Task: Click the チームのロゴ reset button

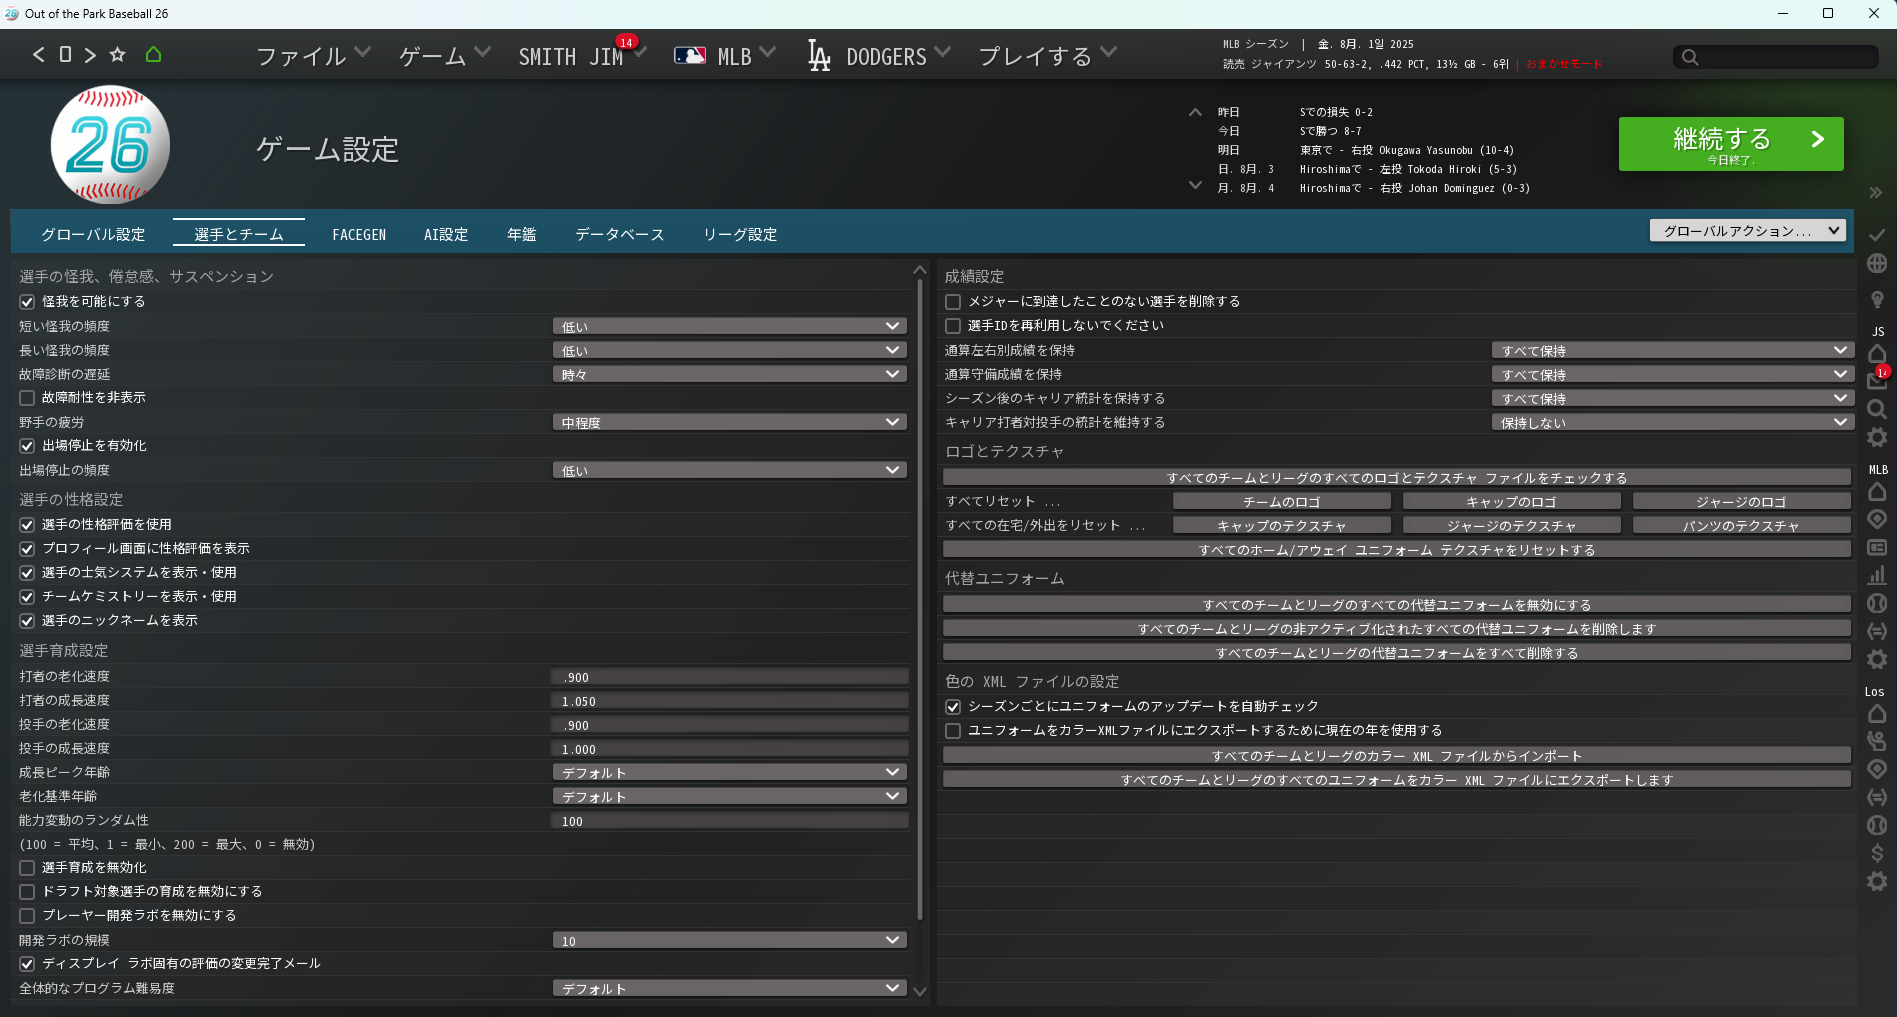Action: point(1281,502)
